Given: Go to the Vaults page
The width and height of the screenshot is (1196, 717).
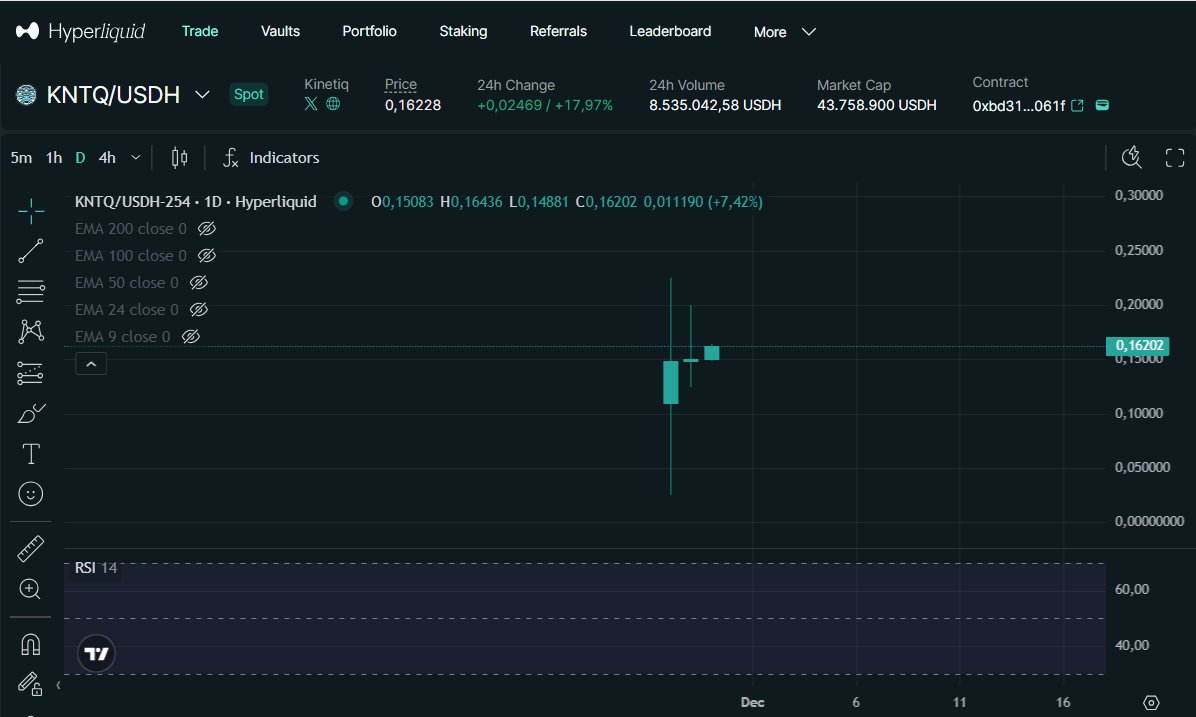Looking at the screenshot, I should pyautogui.click(x=280, y=31).
